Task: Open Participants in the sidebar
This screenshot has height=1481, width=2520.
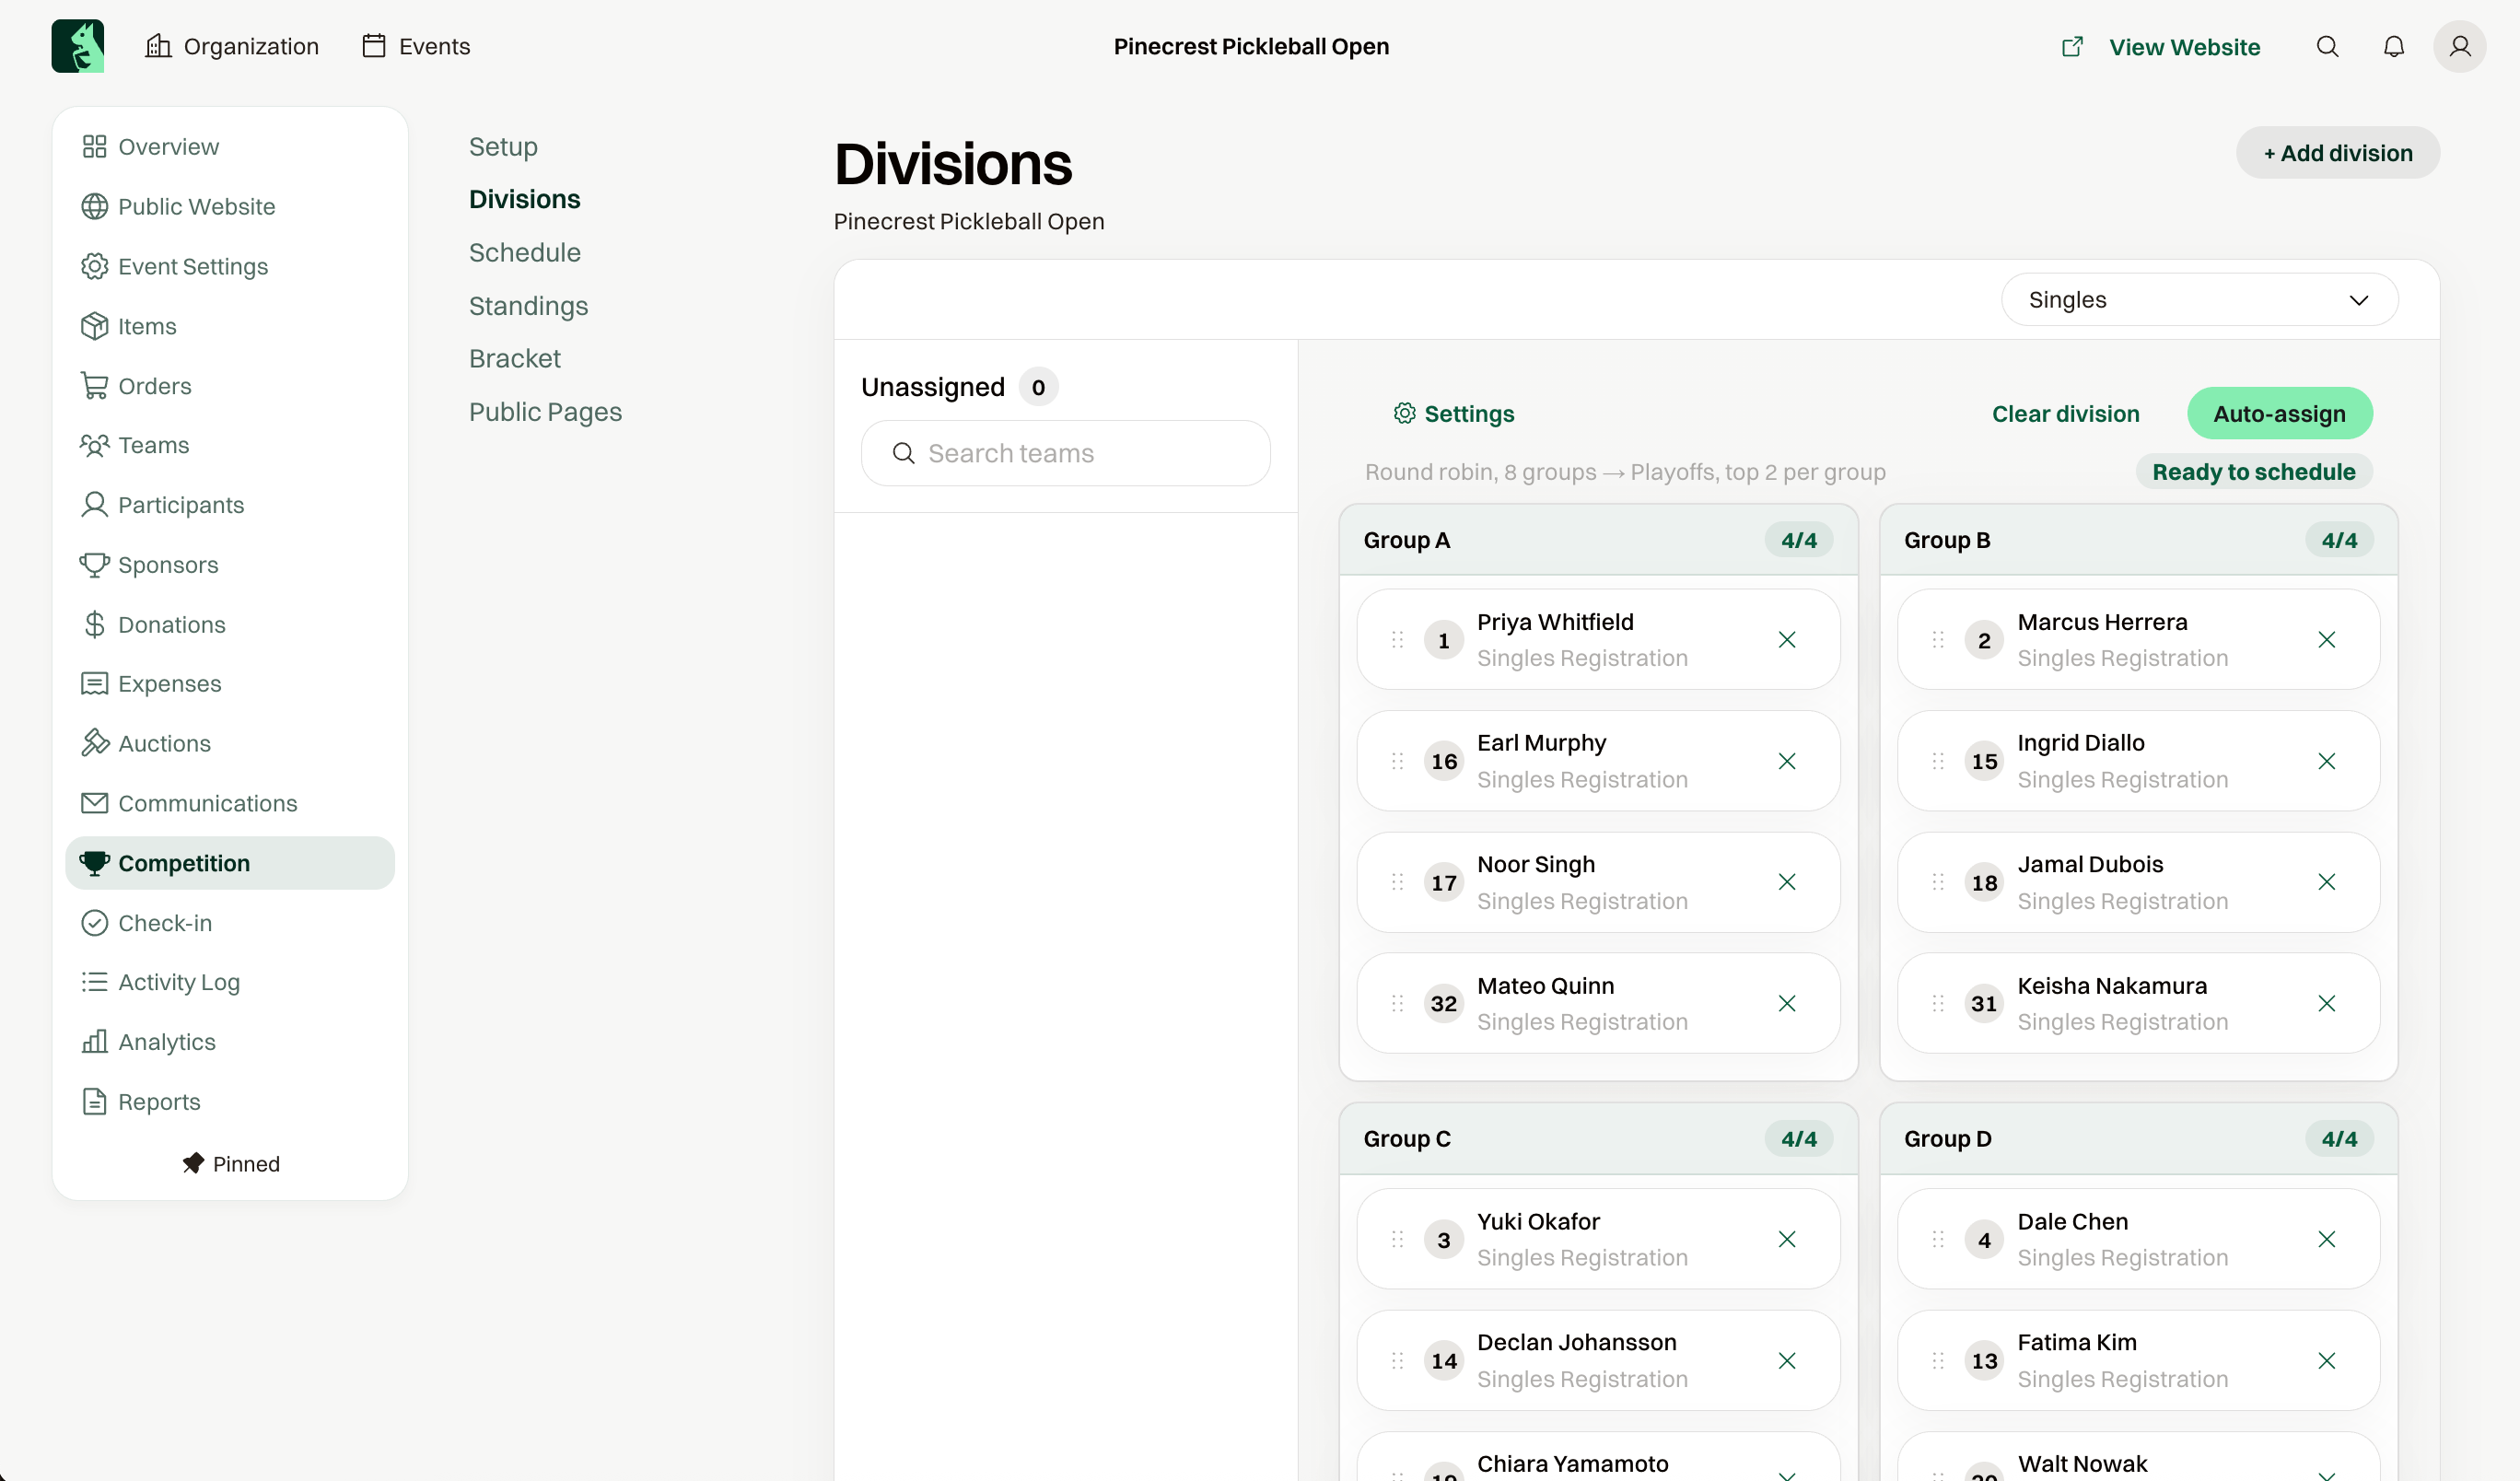Action: [230, 505]
